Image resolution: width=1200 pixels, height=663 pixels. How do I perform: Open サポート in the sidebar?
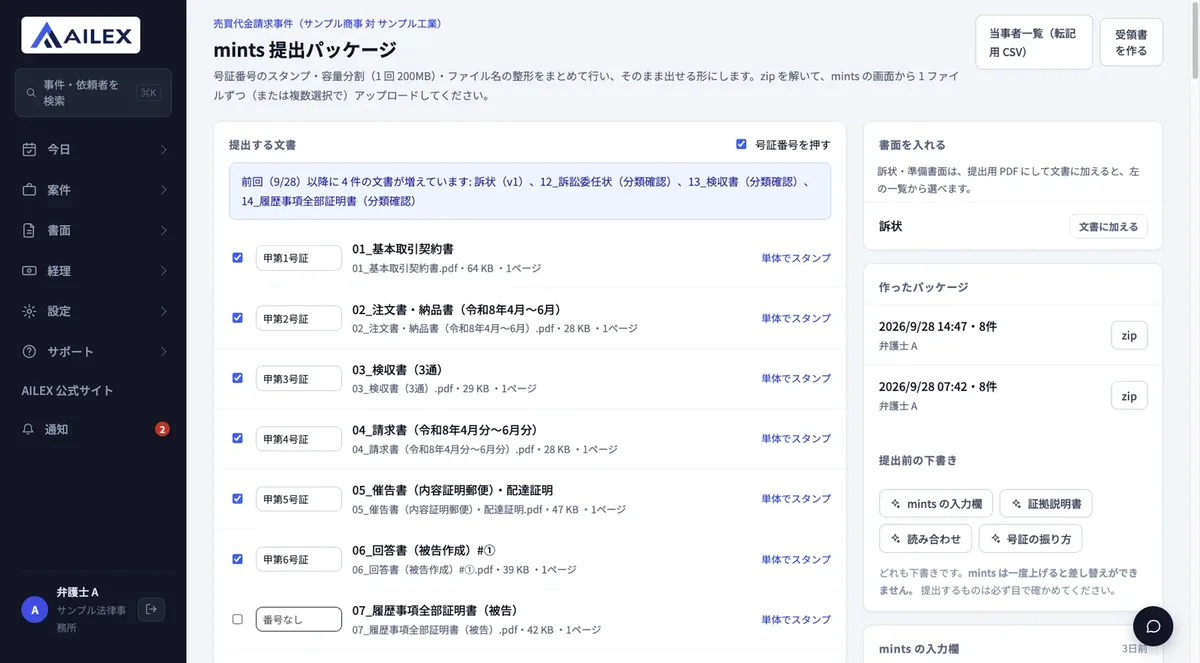(93, 351)
